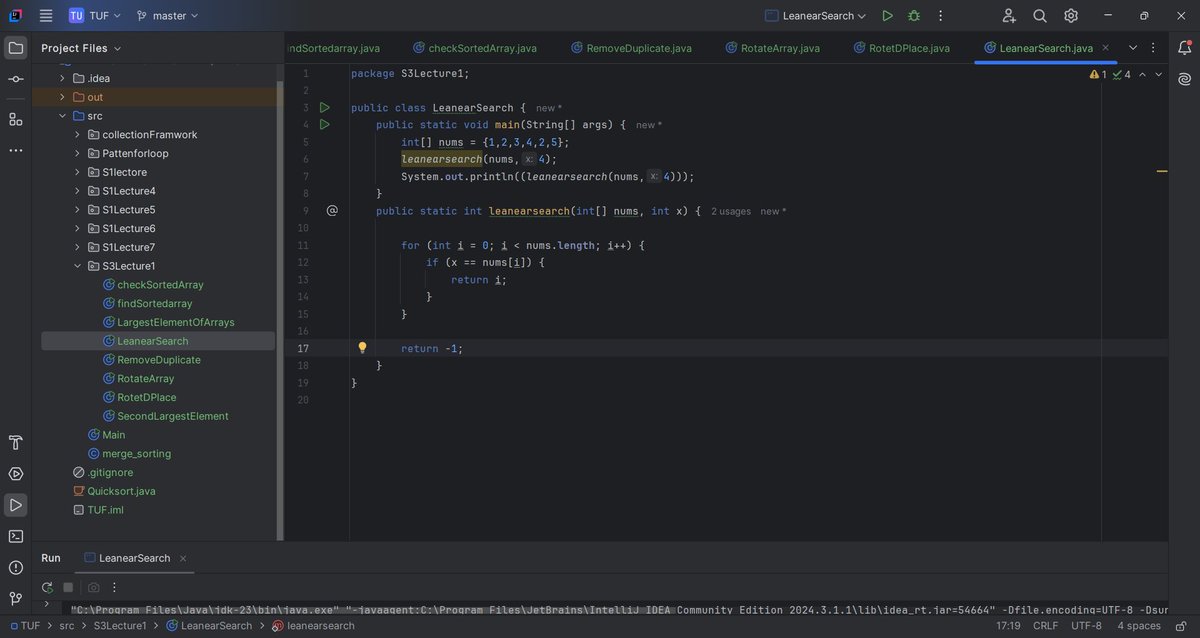Click the run gutter icon beside main method
This screenshot has width=1200, height=638.
pyautogui.click(x=324, y=124)
